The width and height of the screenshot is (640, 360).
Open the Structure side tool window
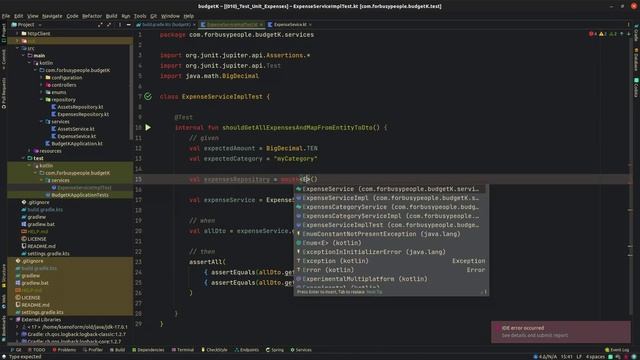(4, 276)
